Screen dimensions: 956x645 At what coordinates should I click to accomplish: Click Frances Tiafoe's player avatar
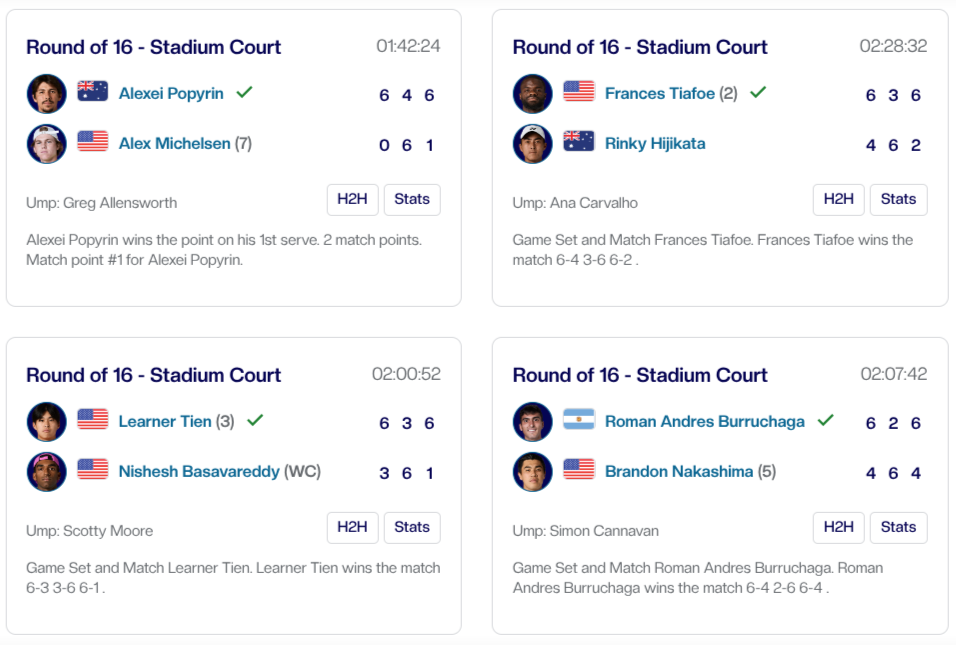[x=532, y=94]
